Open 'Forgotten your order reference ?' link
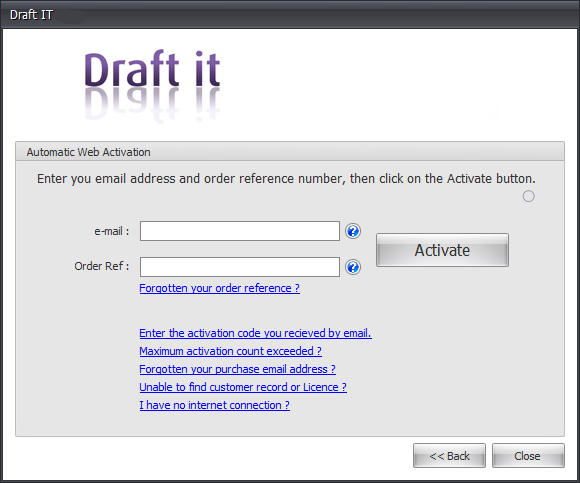This screenshot has width=580, height=483. click(x=219, y=288)
